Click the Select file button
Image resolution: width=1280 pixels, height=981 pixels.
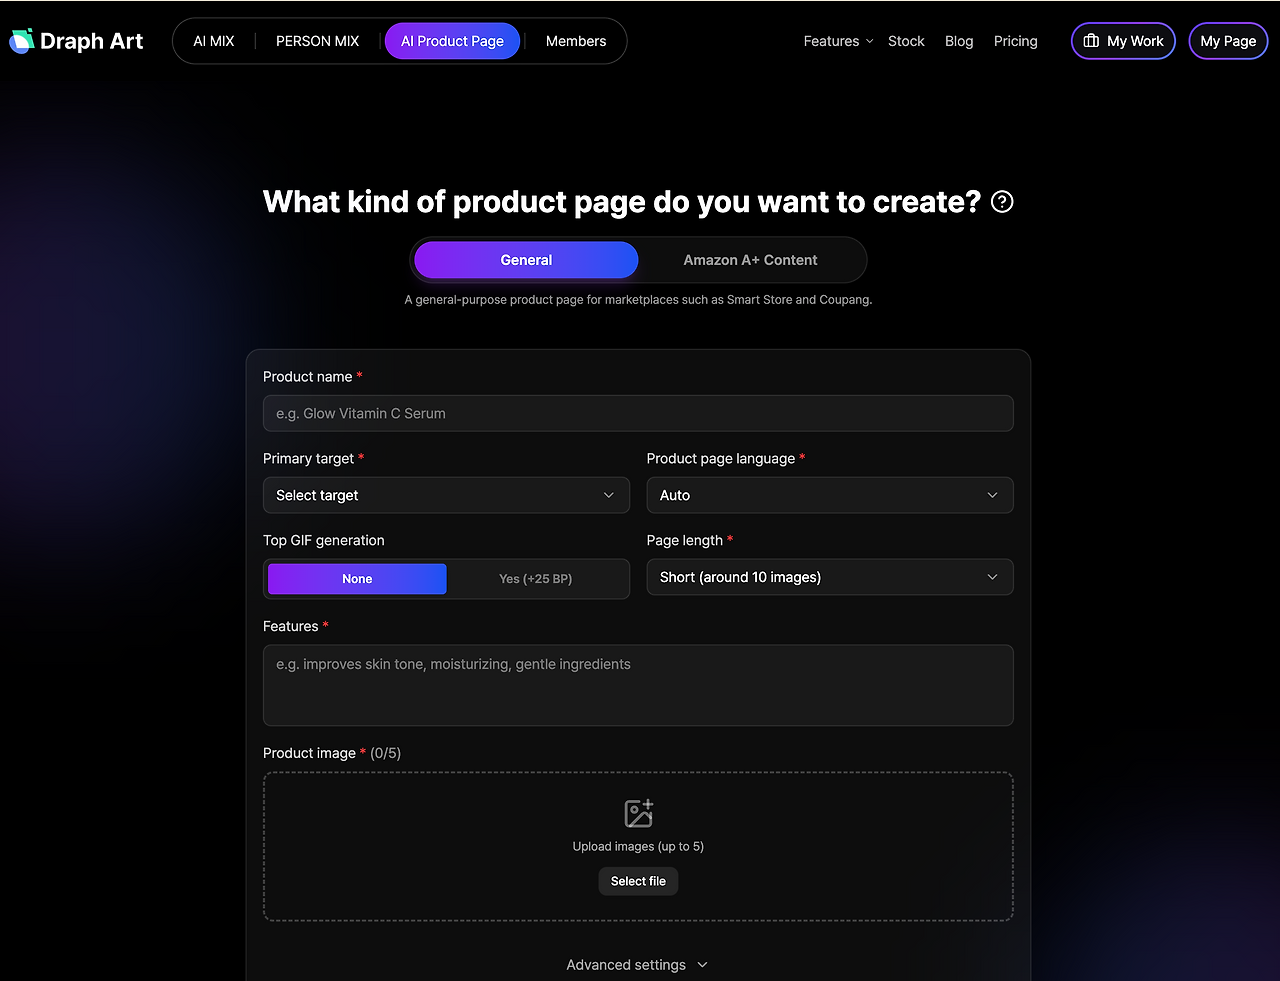pos(638,881)
